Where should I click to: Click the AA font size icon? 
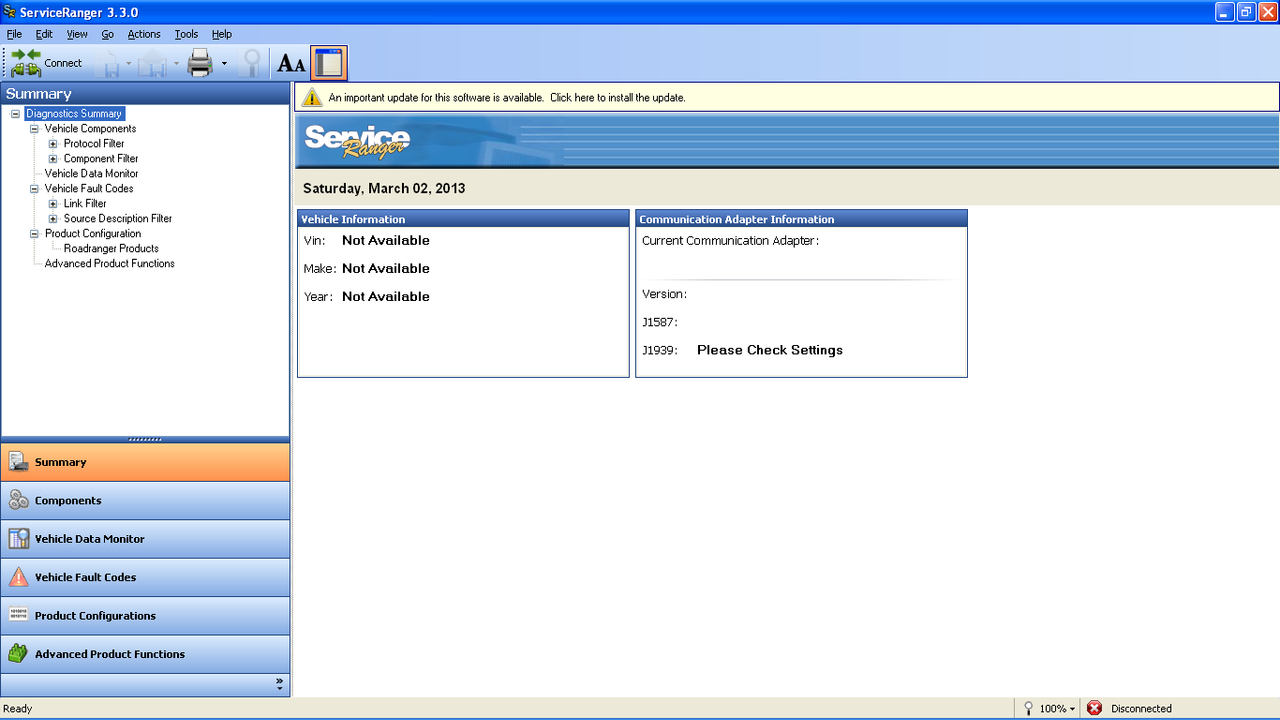click(x=291, y=64)
